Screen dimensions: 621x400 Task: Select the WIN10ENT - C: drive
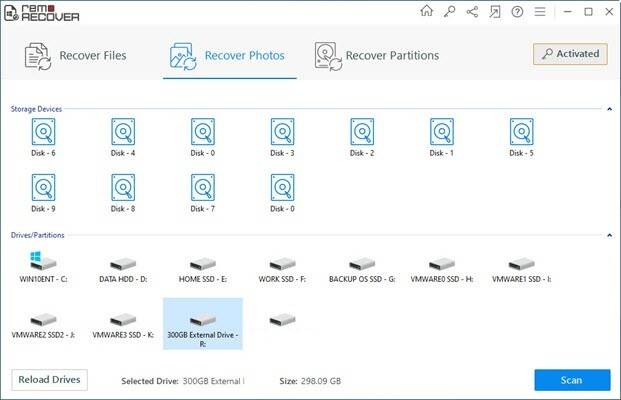43,268
